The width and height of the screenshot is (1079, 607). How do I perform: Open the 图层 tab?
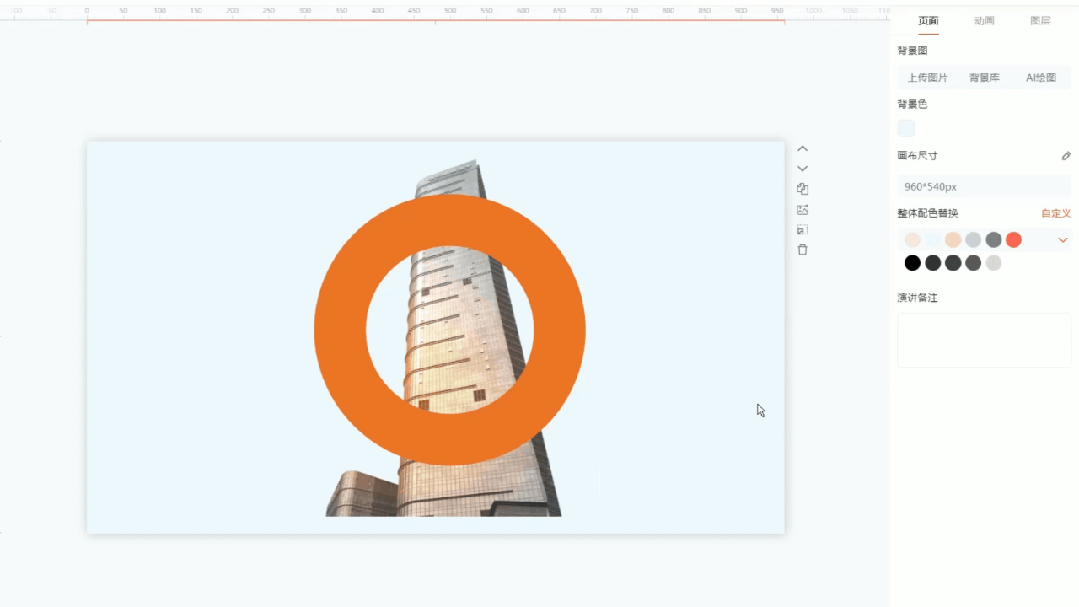pyautogui.click(x=1040, y=21)
